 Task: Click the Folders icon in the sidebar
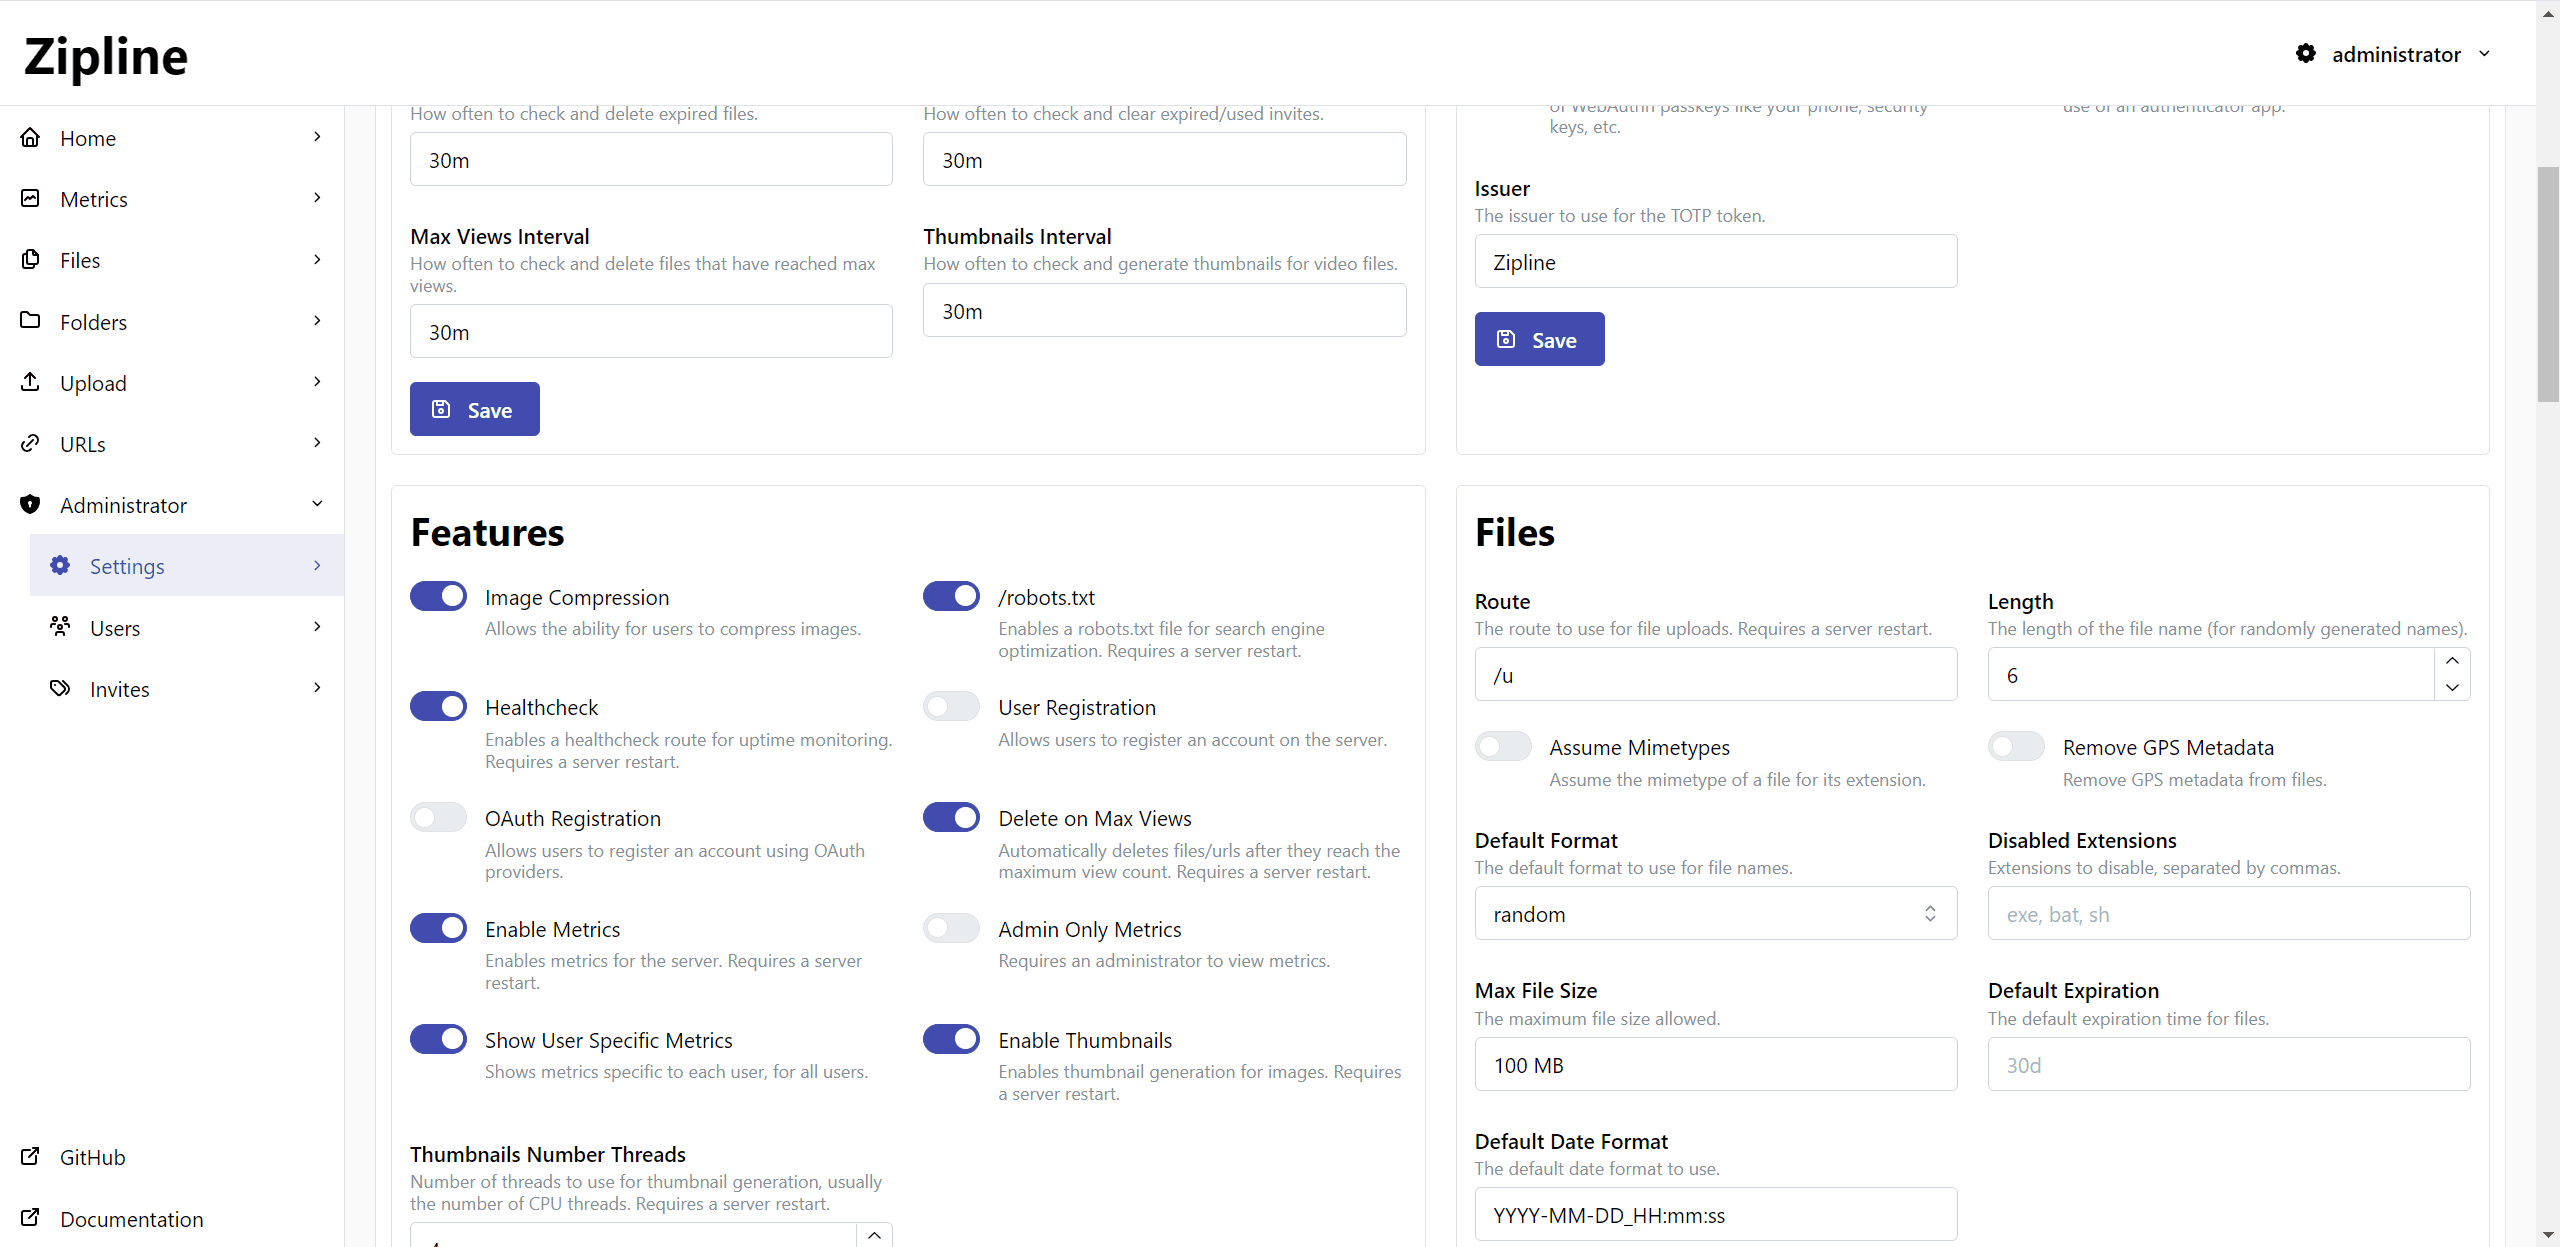tap(30, 321)
